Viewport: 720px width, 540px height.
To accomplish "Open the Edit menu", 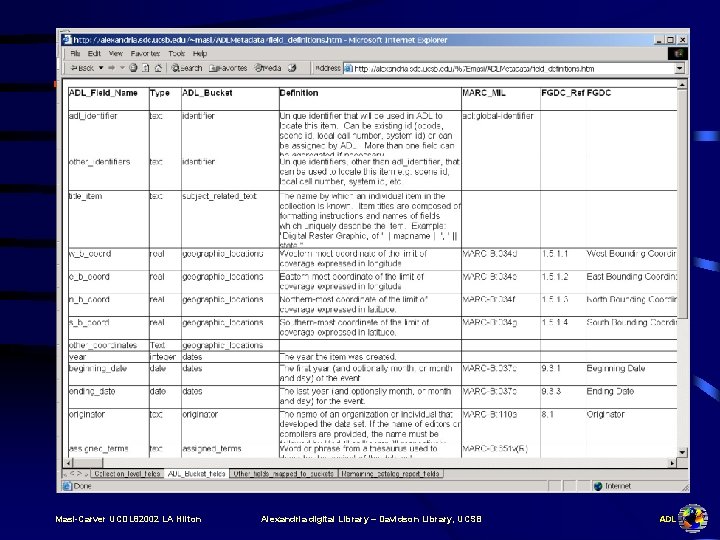I will (x=94, y=54).
